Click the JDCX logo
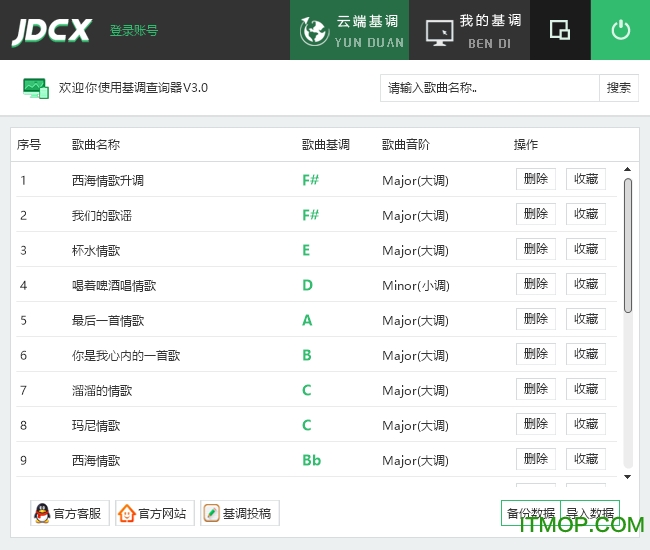This screenshot has width=650, height=550. coord(52,31)
